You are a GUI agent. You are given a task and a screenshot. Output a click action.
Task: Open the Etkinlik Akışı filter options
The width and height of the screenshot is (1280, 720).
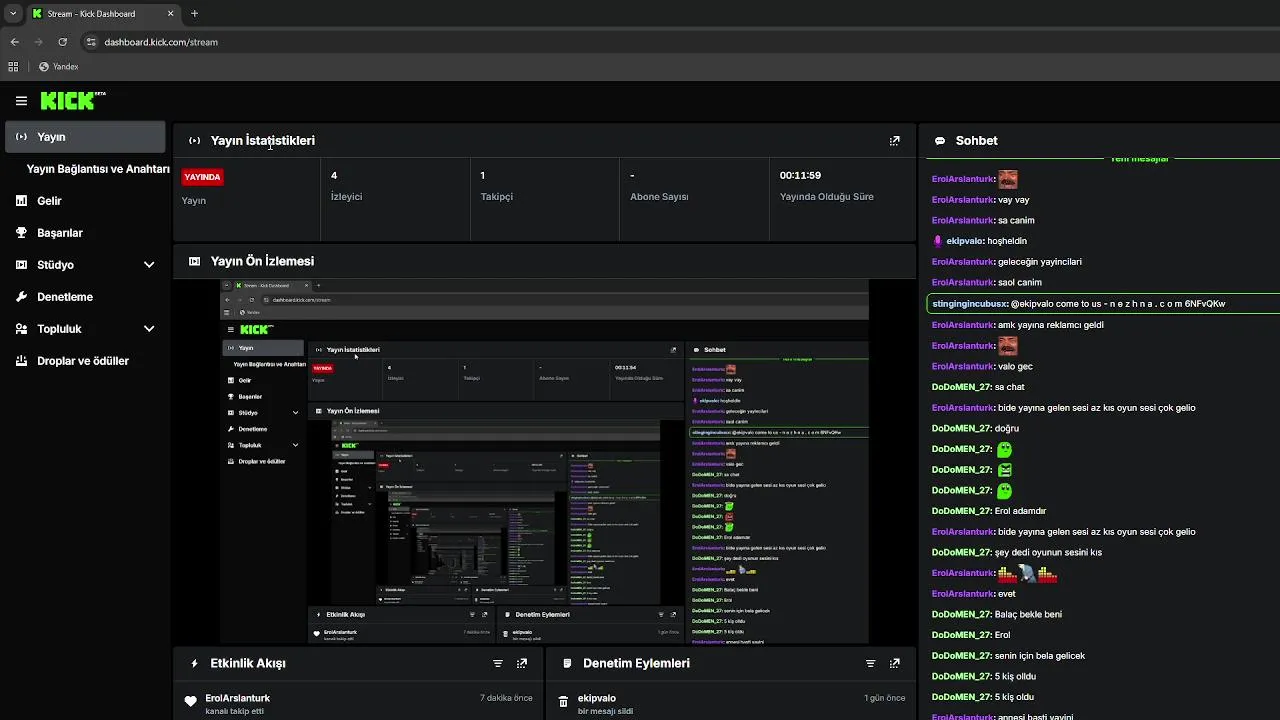click(498, 664)
